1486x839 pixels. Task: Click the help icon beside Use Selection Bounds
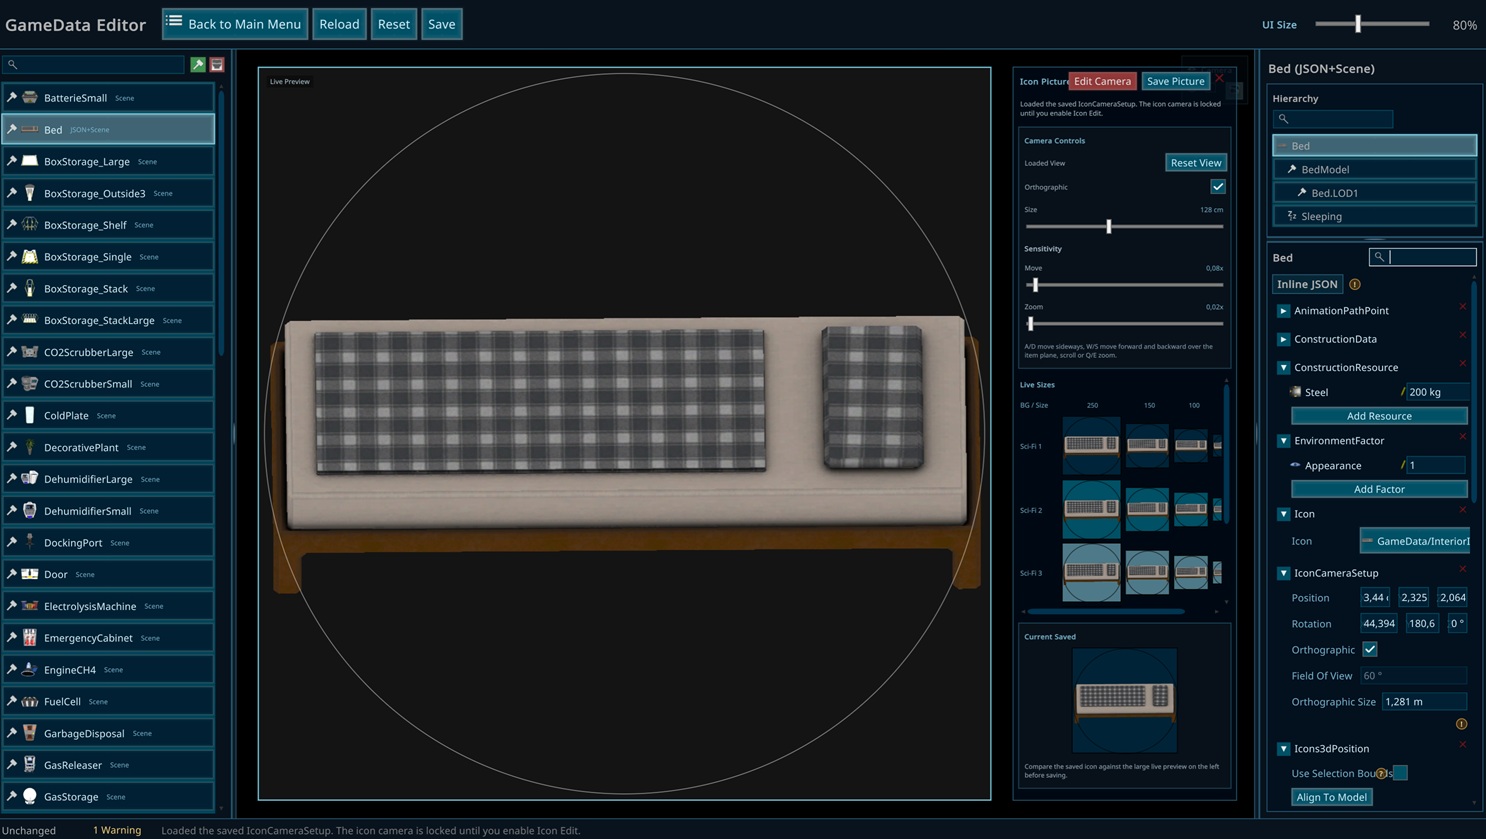1381,773
